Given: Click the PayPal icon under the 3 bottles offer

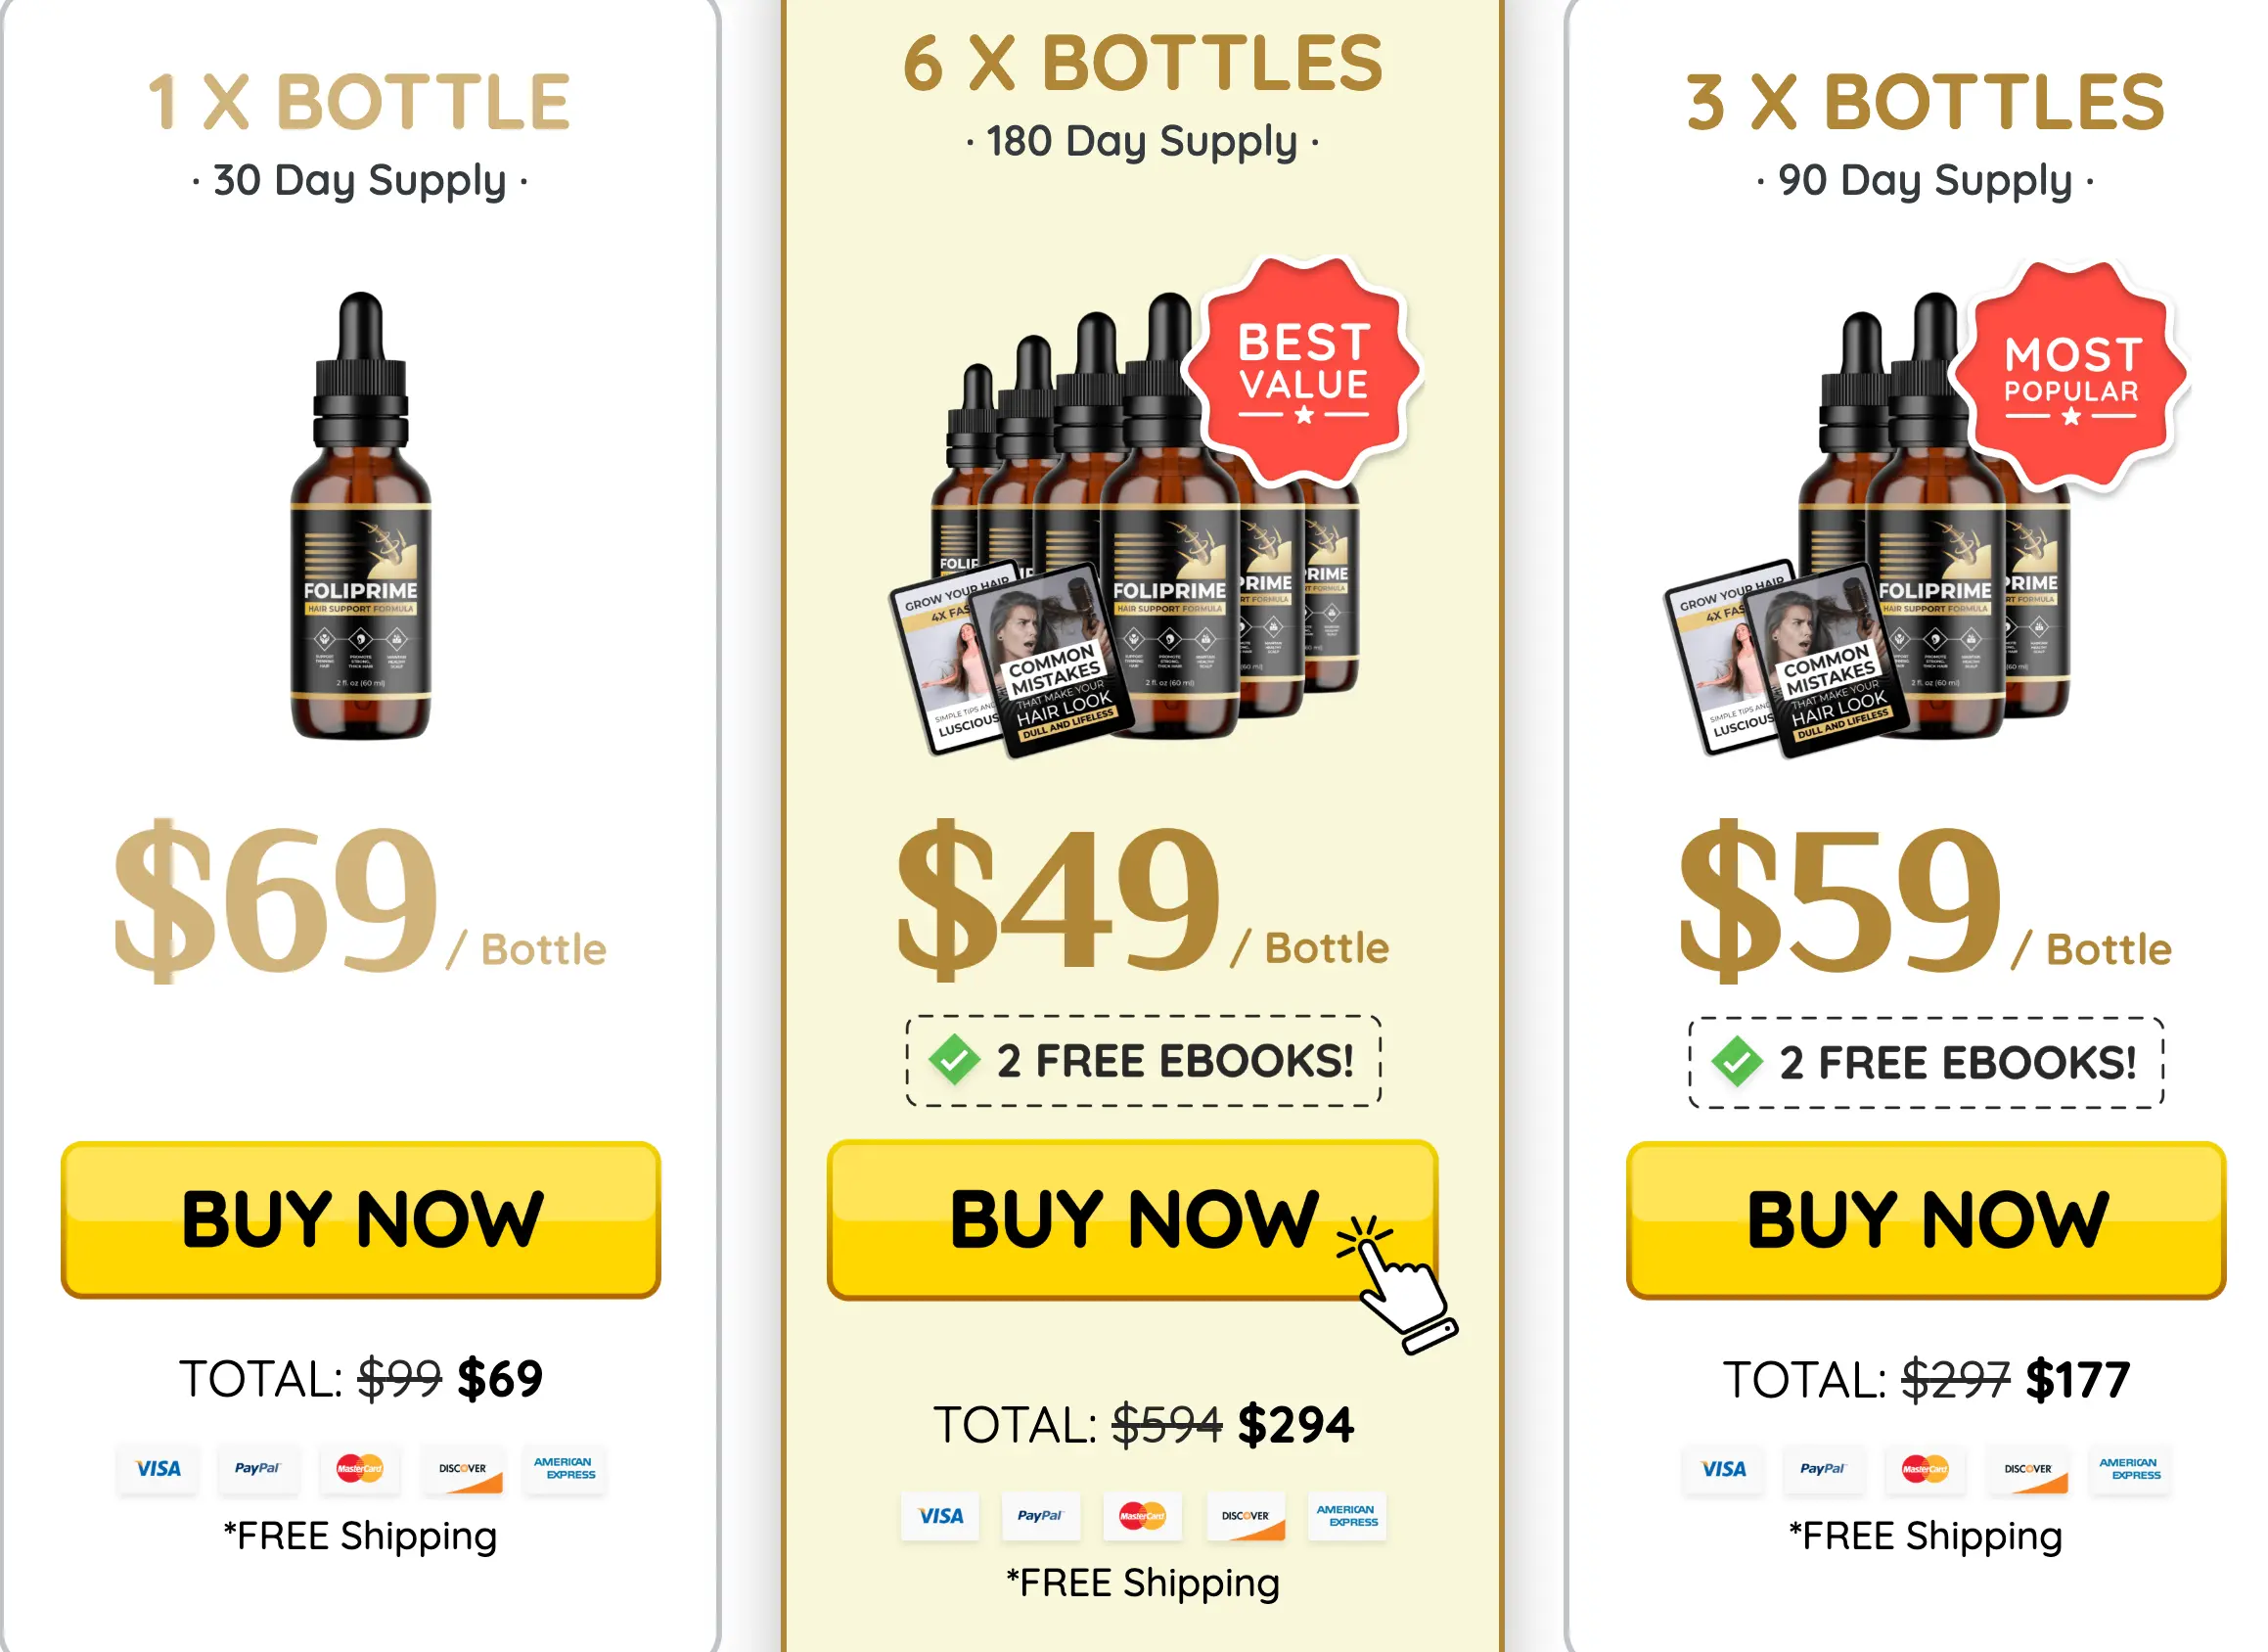Looking at the screenshot, I should [x=1822, y=1469].
